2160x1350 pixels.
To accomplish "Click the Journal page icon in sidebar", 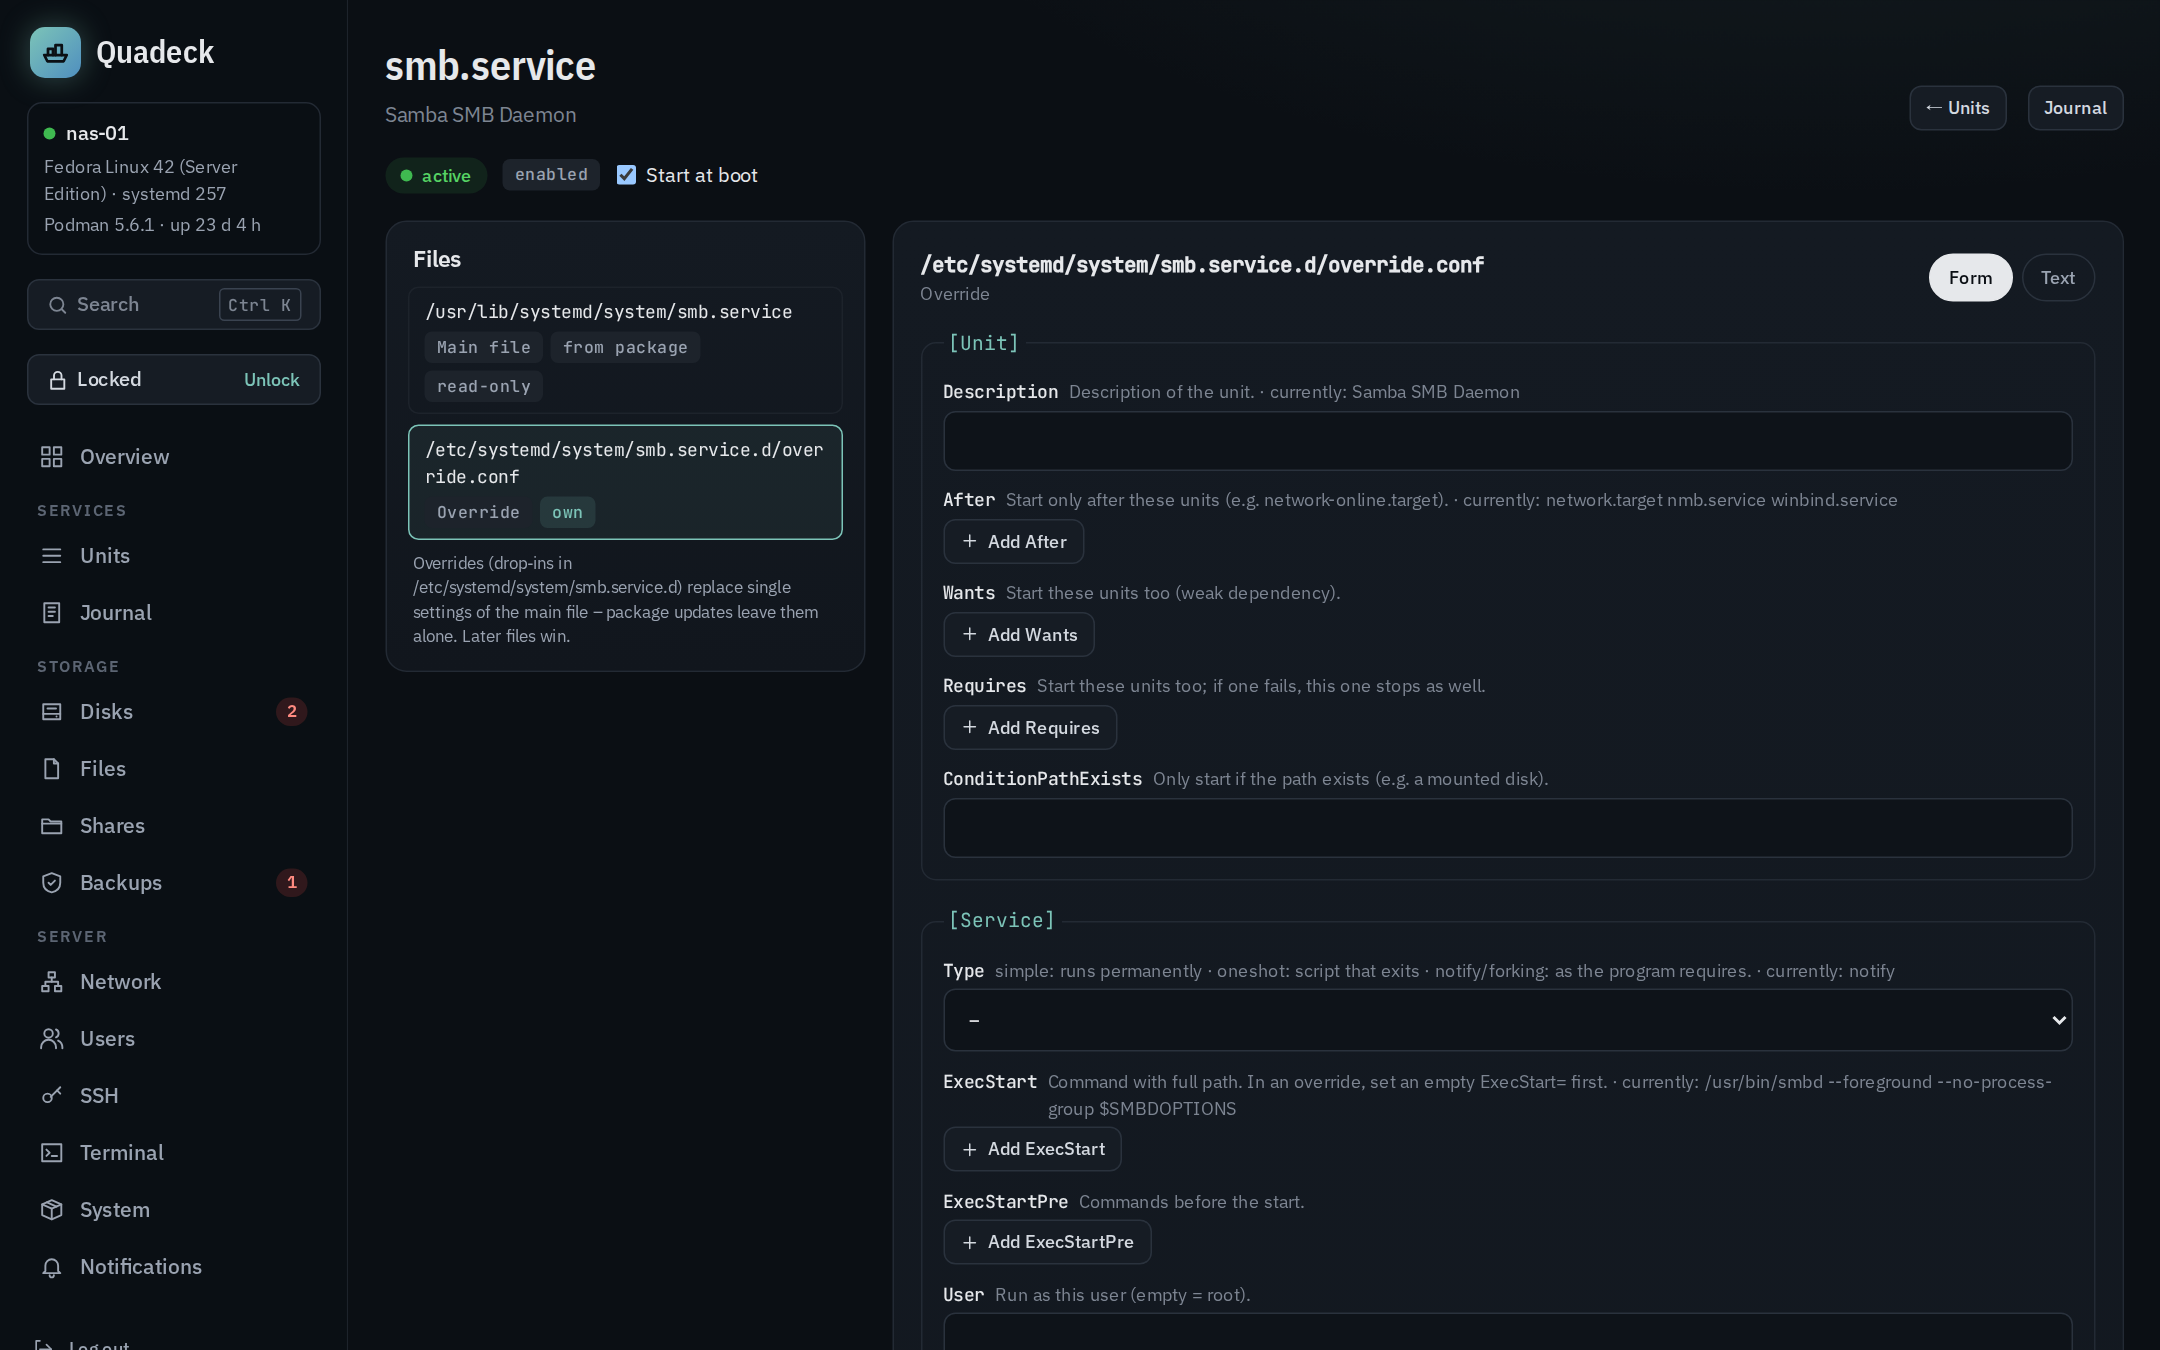I will [x=52, y=613].
